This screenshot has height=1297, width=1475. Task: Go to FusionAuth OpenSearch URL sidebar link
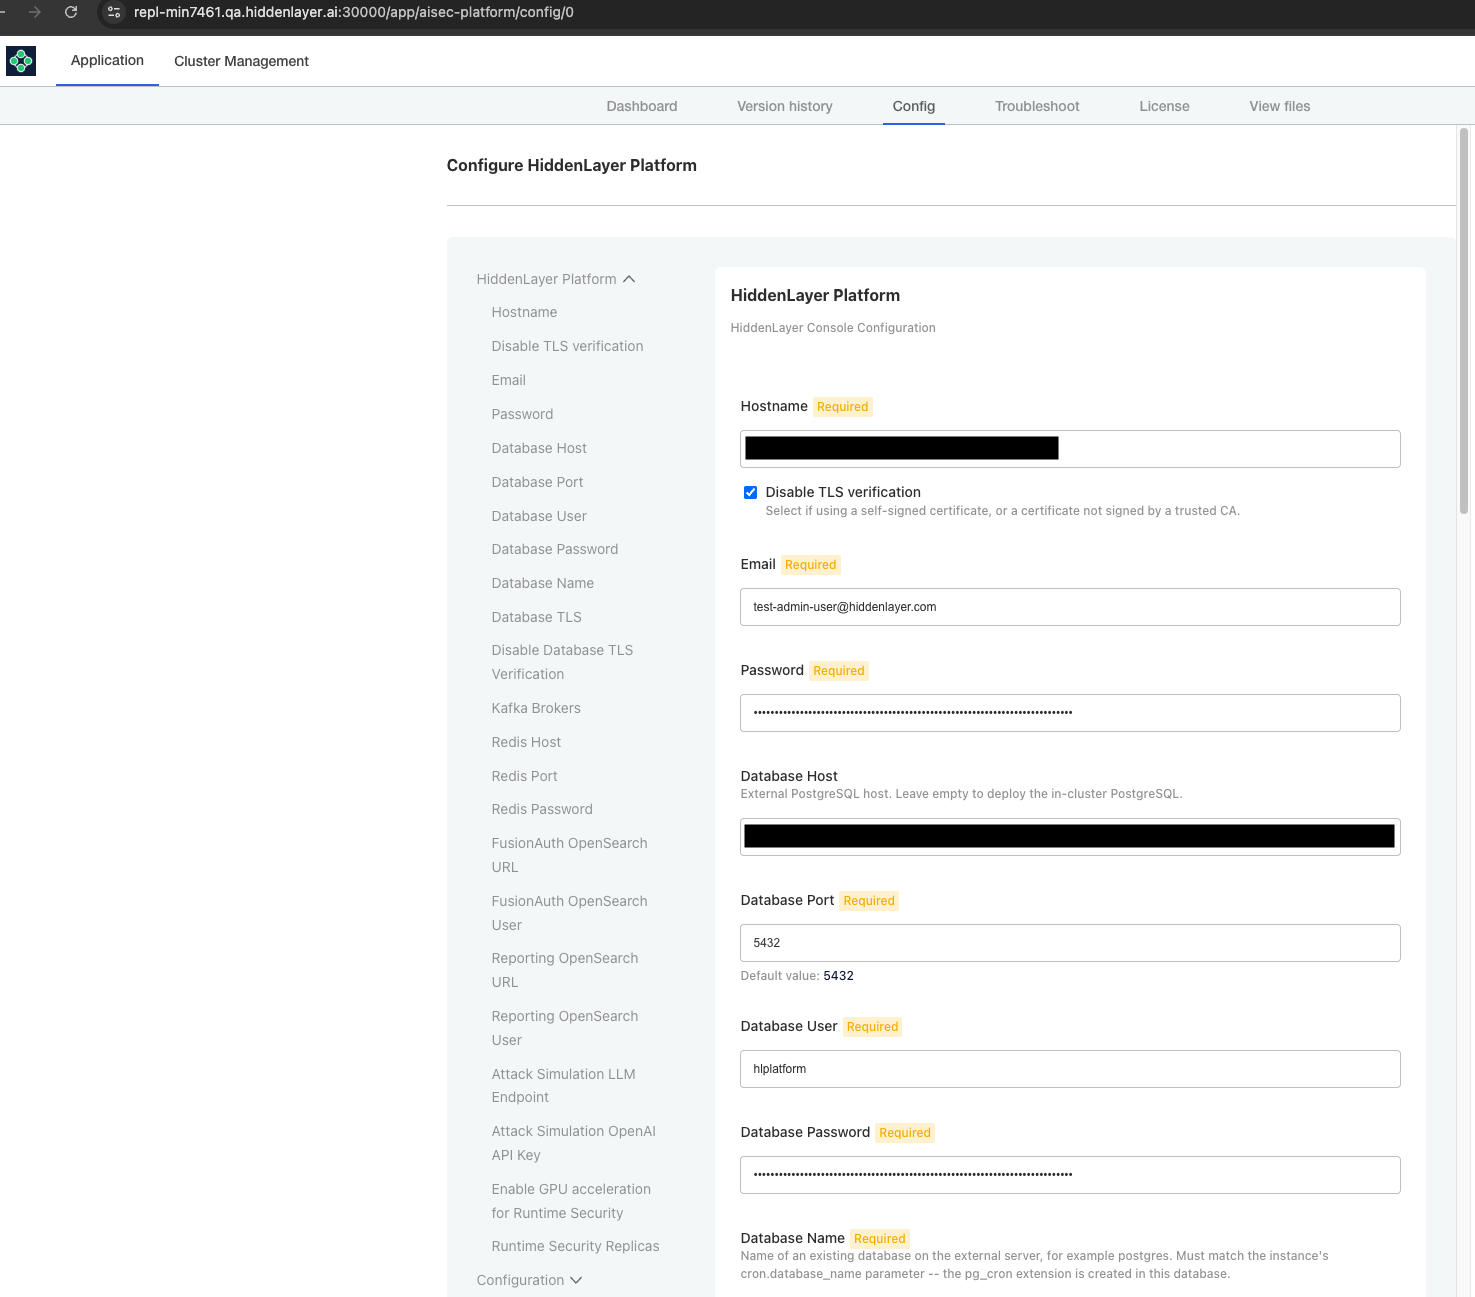click(x=569, y=855)
